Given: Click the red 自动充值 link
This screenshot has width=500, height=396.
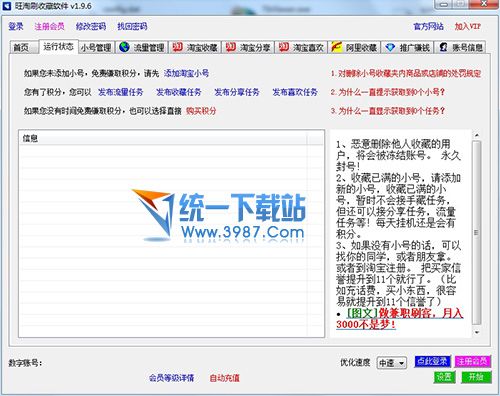Looking at the screenshot, I should coord(225,378).
